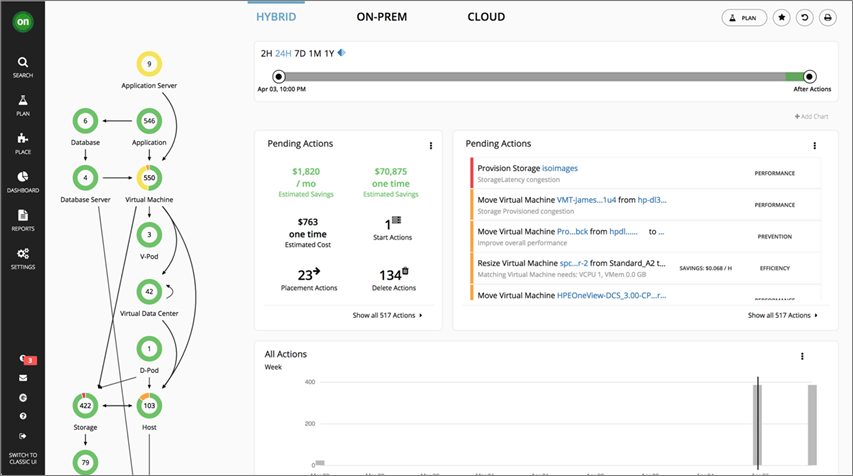853x476 pixels.
Task: Select the Application Server node 9
Action: tap(149, 64)
